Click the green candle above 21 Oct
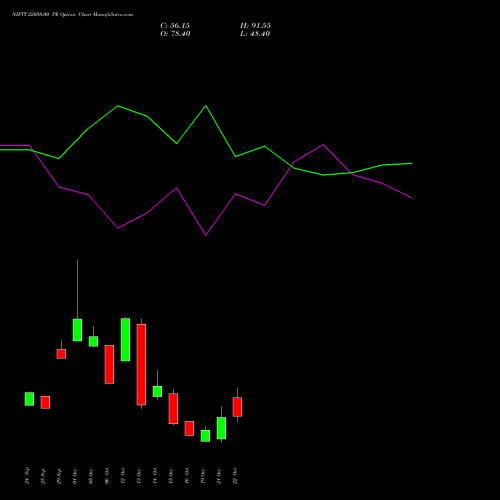The image size is (500, 500). (x=221, y=428)
